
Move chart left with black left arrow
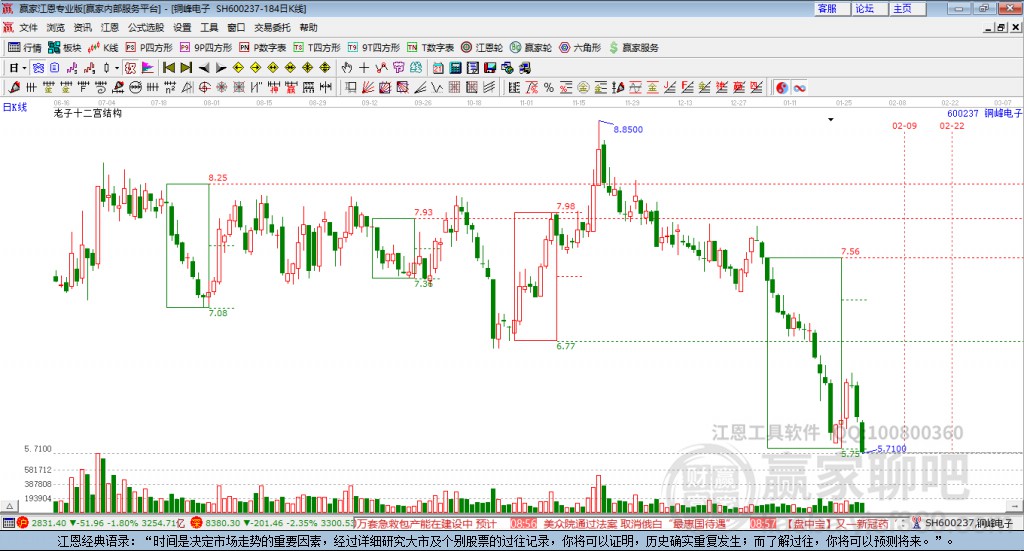(204, 68)
